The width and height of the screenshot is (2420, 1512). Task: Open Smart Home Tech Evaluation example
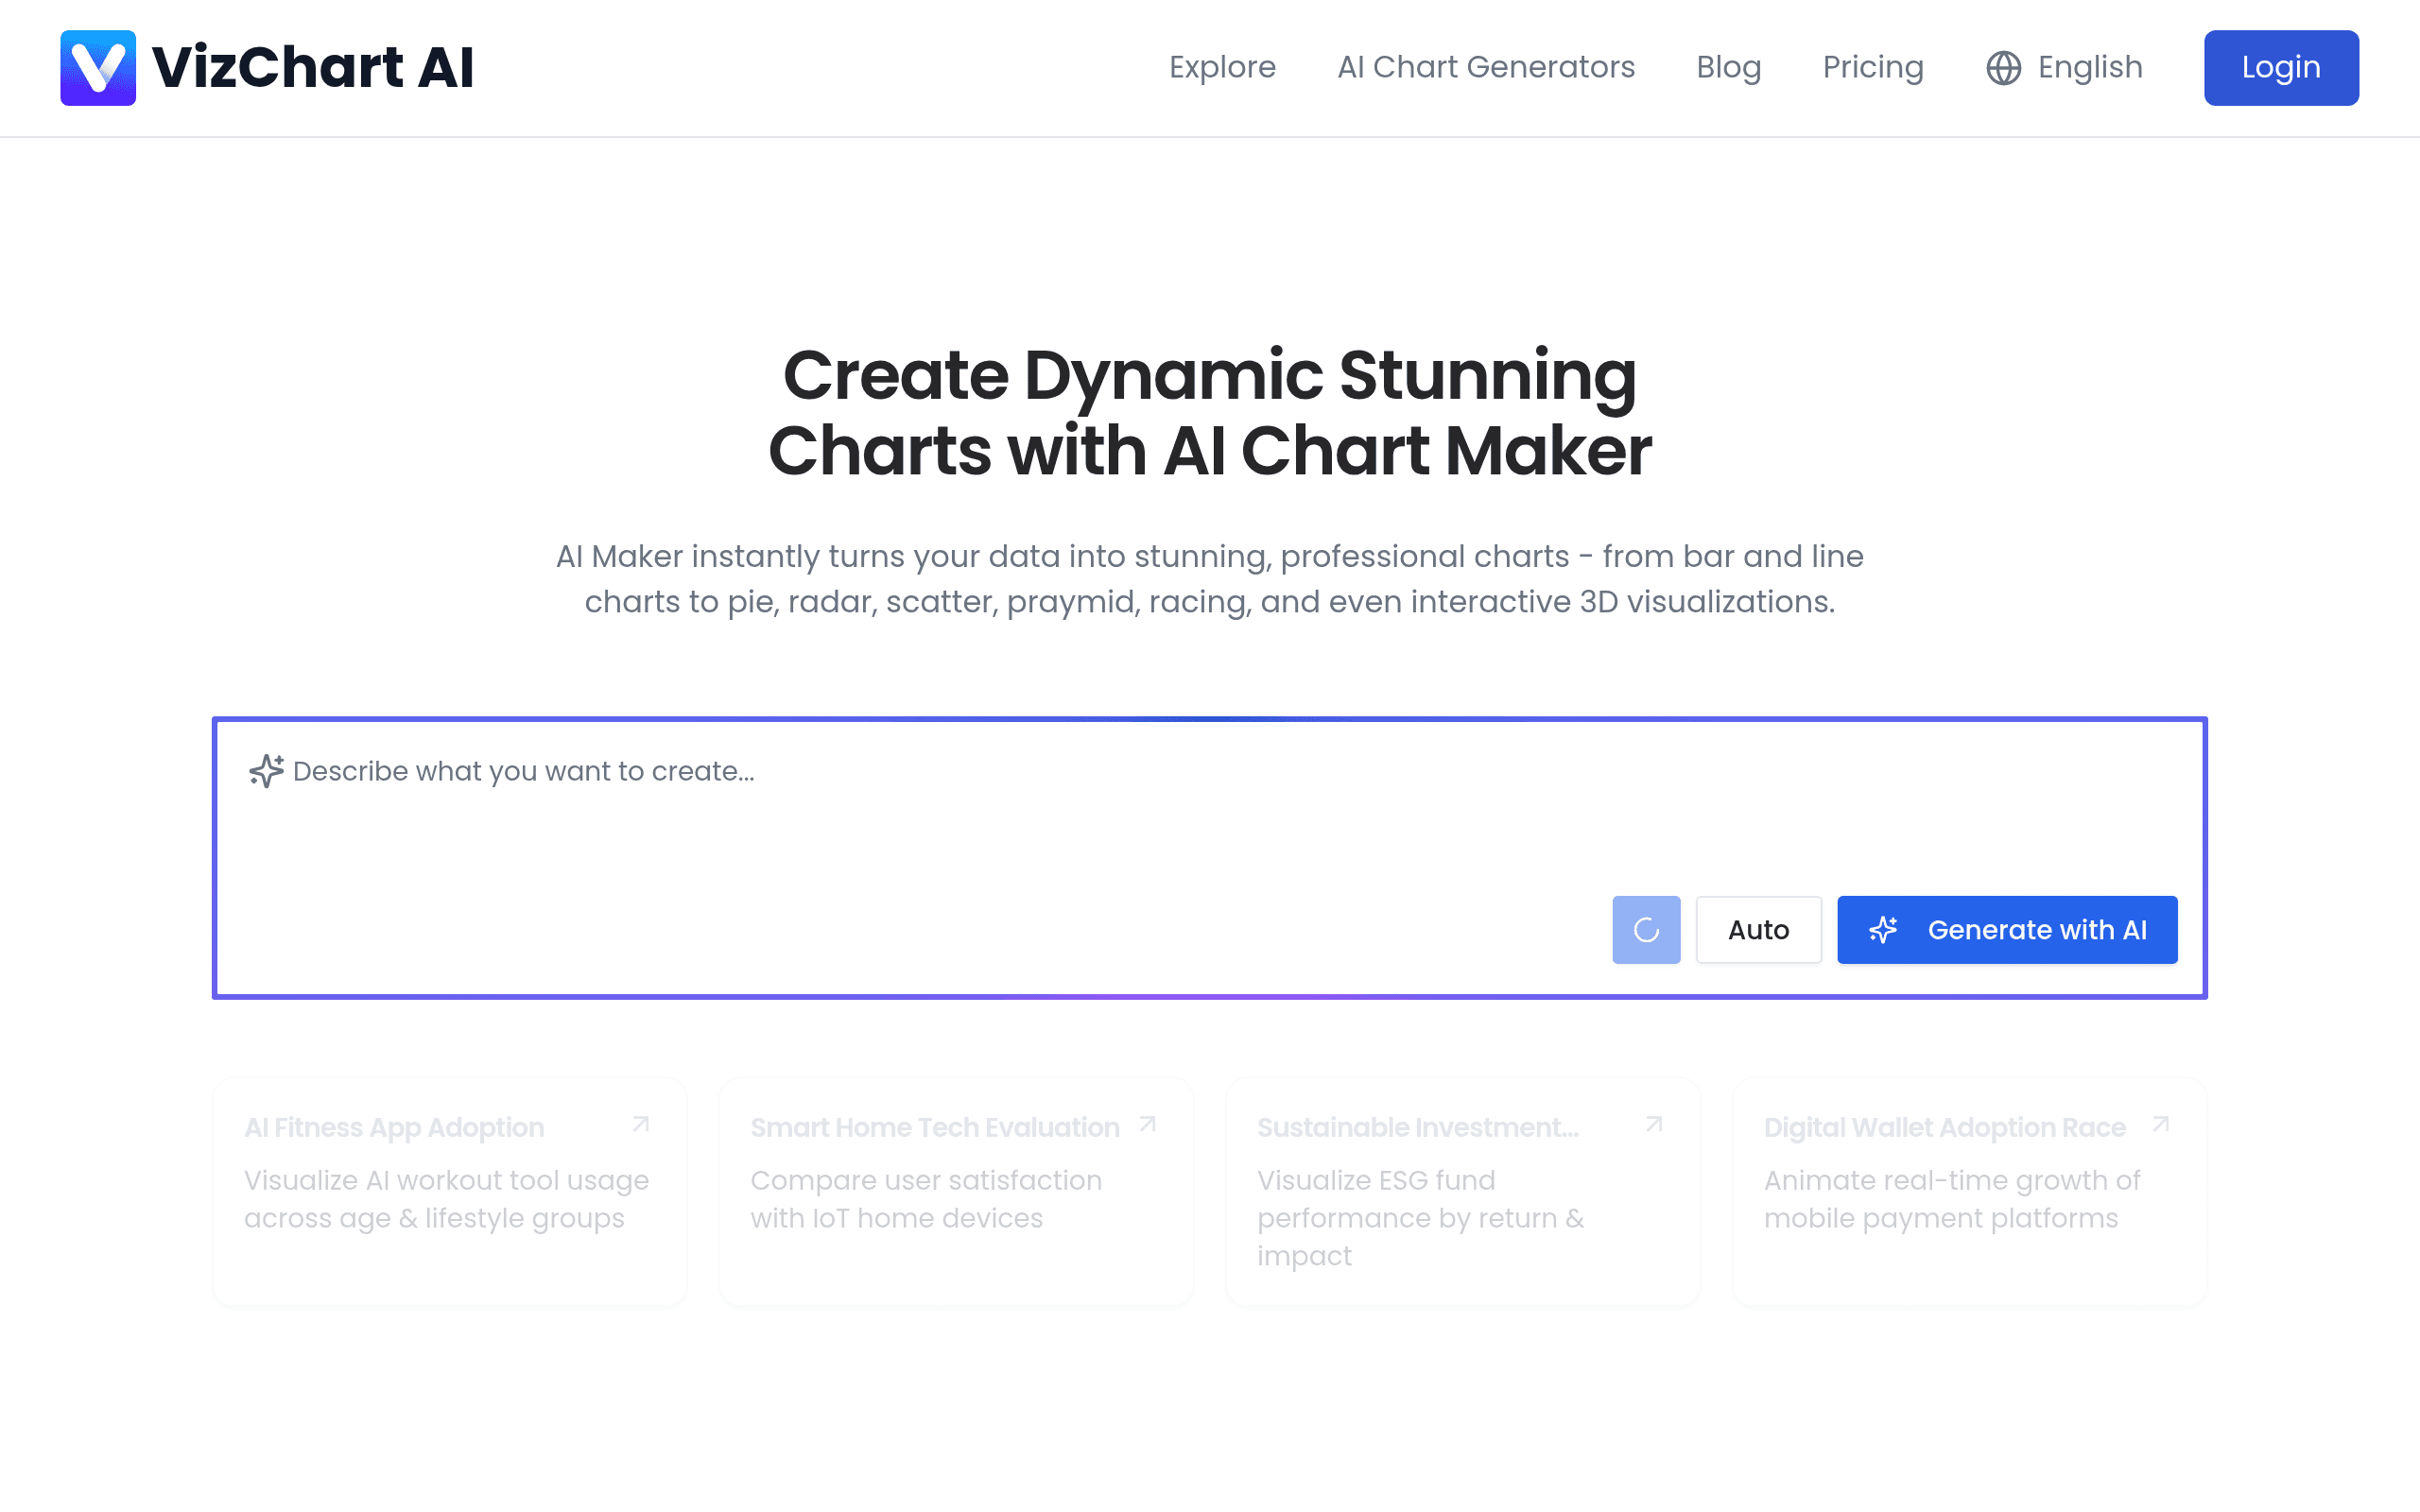pyautogui.click(x=956, y=1192)
